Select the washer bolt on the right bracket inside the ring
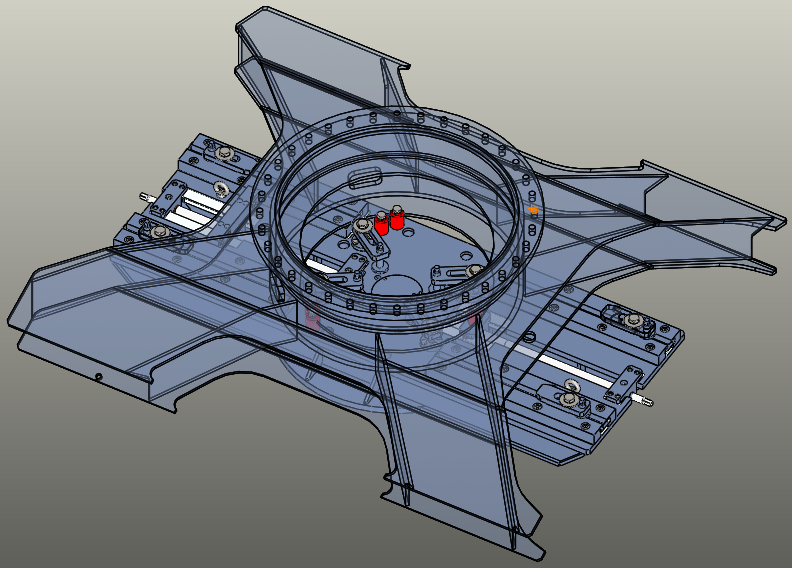Screen dimensions: 792x568 coord(474,270)
